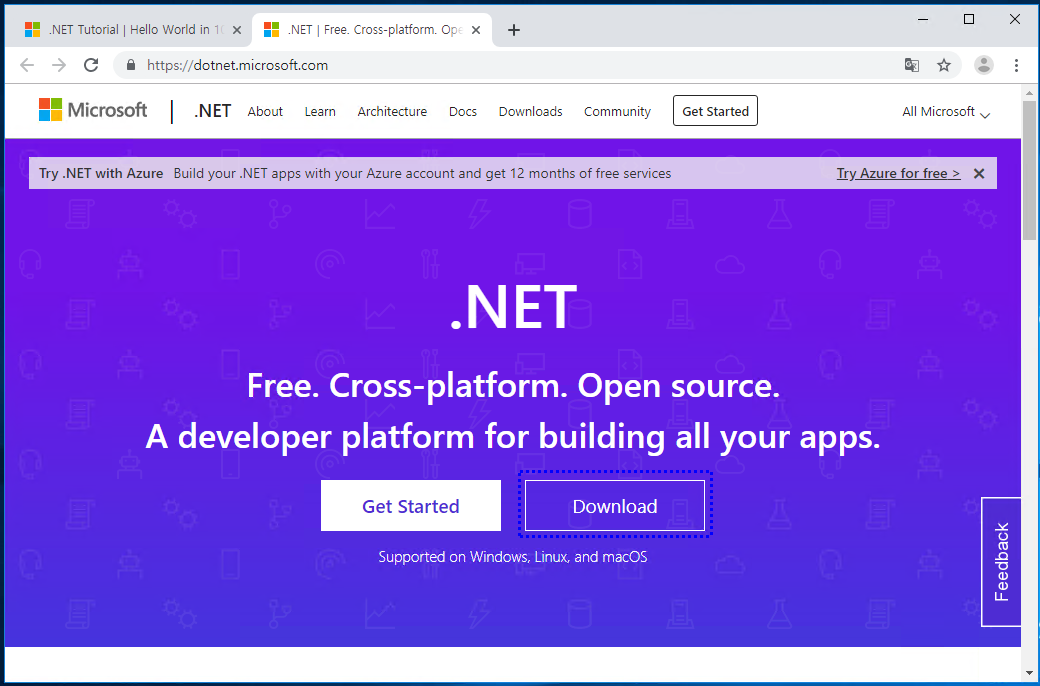
Task: Open the Learn nav link
Action: click(x=320, y=111)
